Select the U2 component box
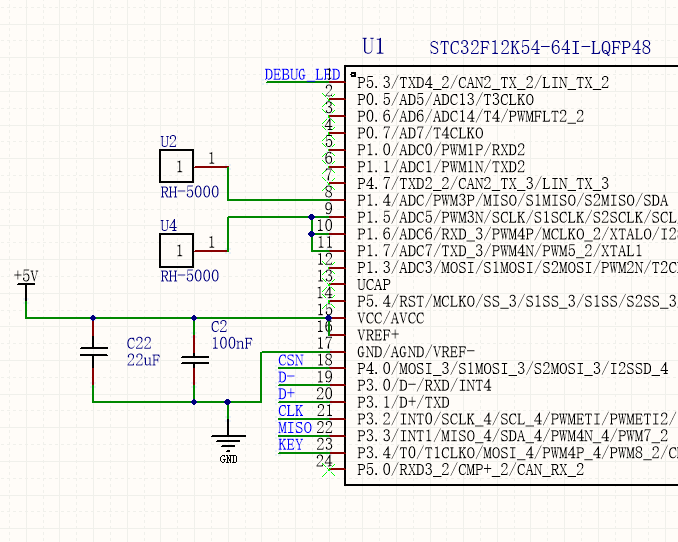This screenshot has height=542, width=678. coord(176,166)
